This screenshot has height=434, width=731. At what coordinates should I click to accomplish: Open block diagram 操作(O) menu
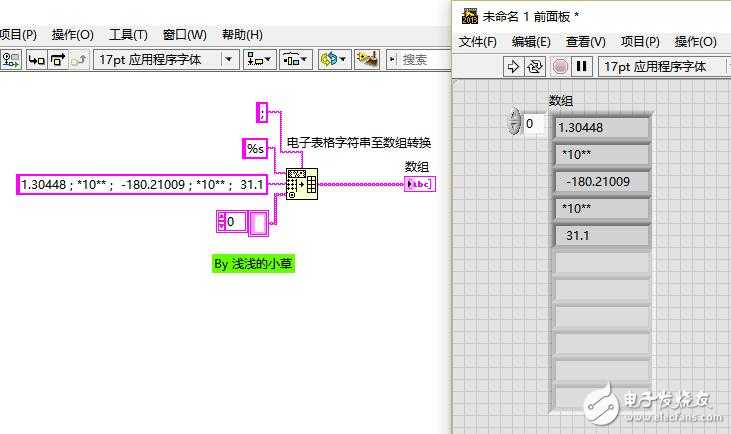[x=72, y=34]
